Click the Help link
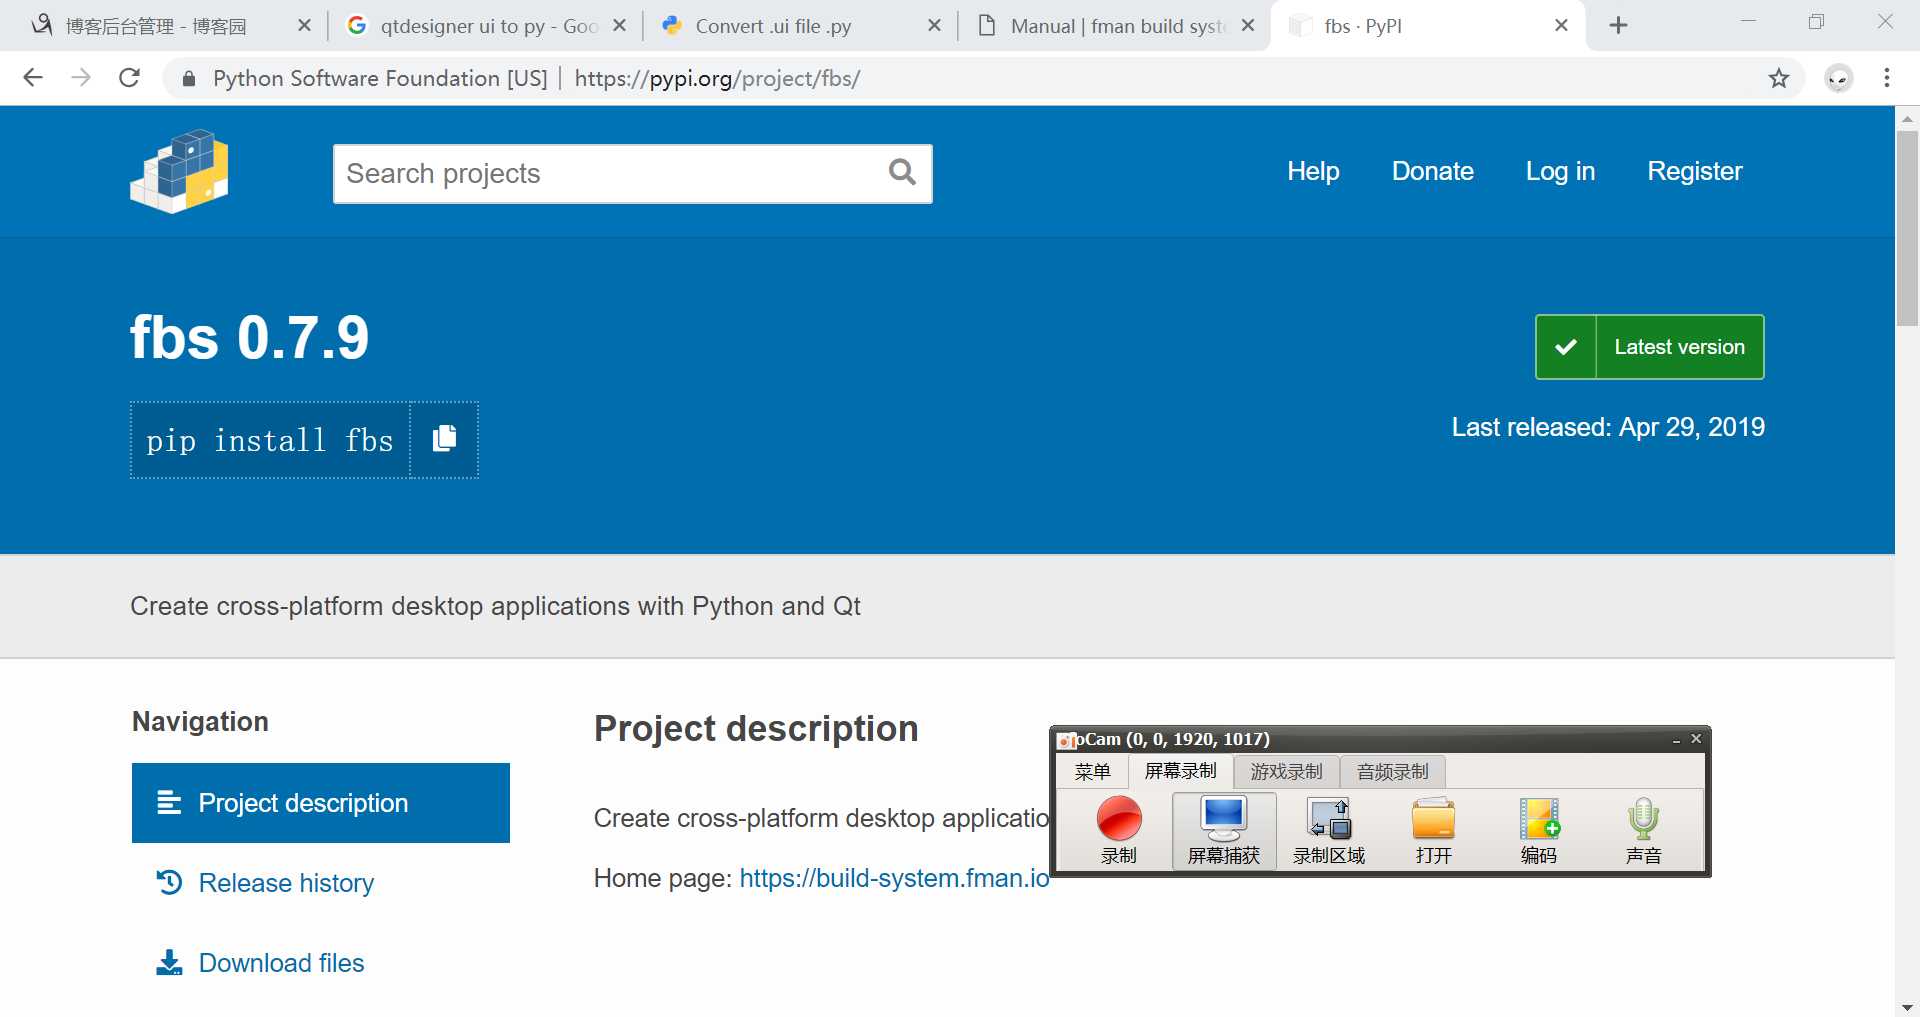This screenshot has height=1017, width=1920. [1313, 171]
